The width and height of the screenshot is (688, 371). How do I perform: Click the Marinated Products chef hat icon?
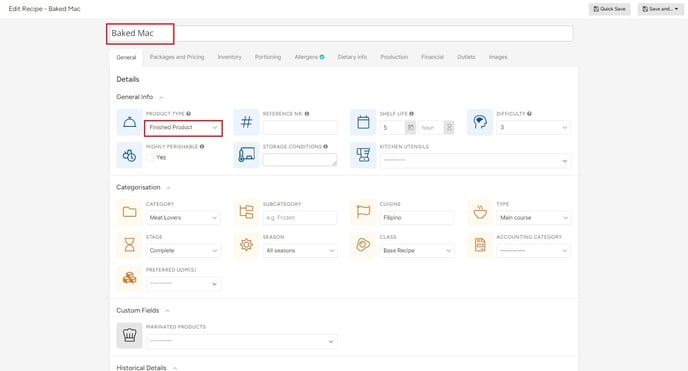pos(129,335)
